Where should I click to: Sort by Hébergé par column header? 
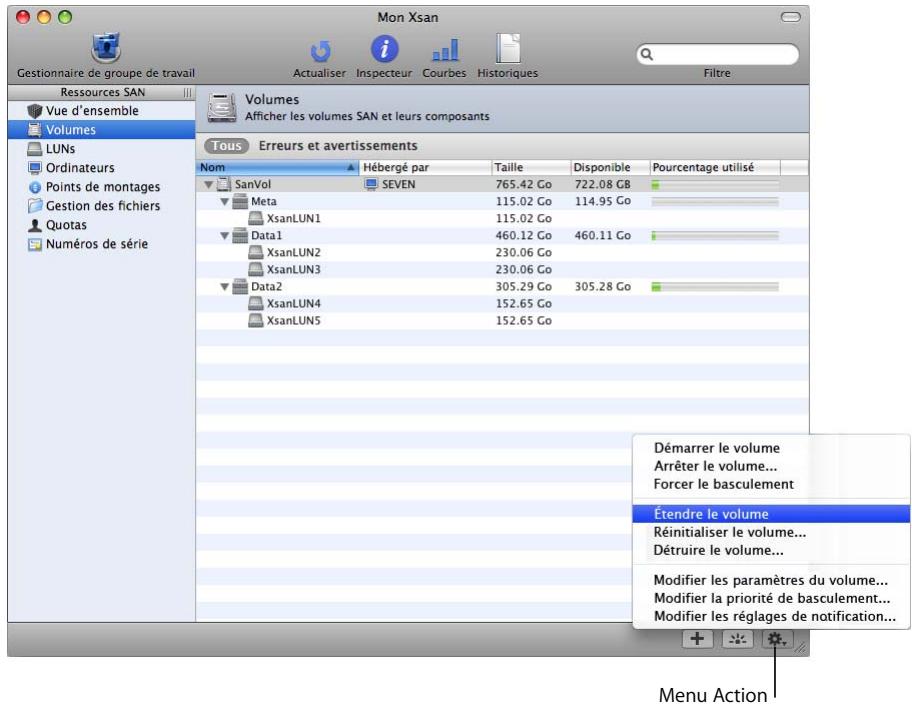[425, 168]
